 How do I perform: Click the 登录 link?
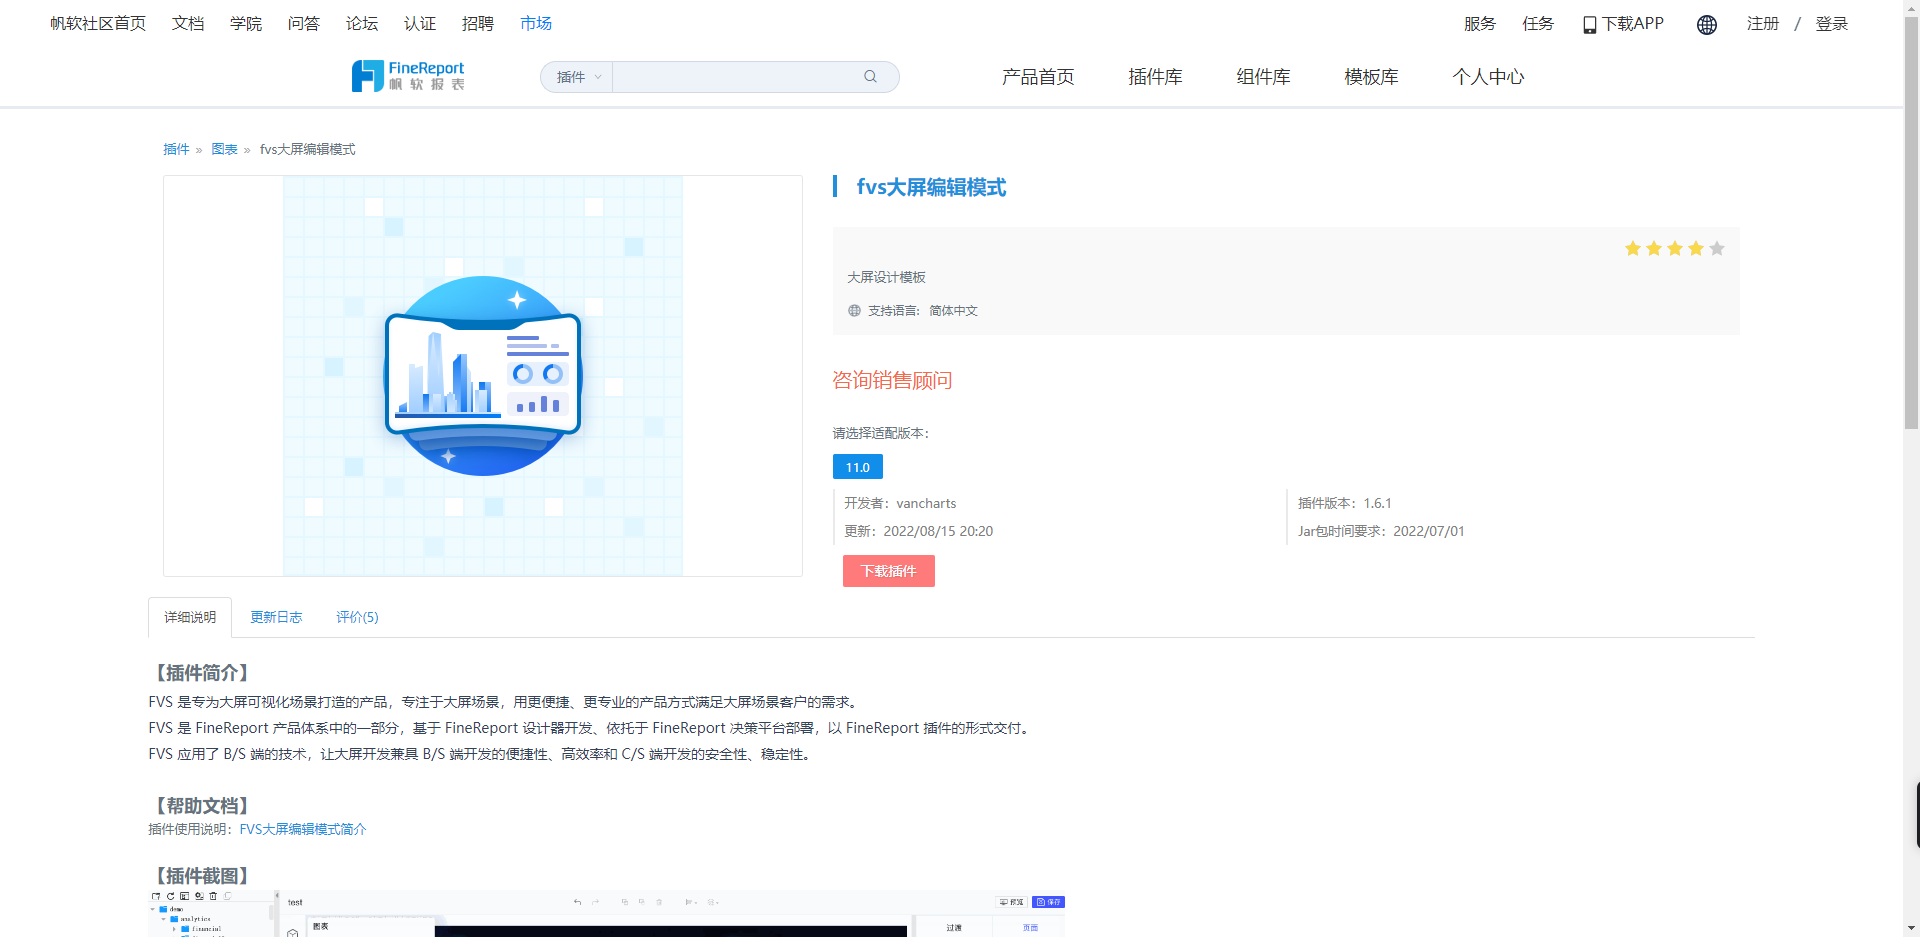1832,24
